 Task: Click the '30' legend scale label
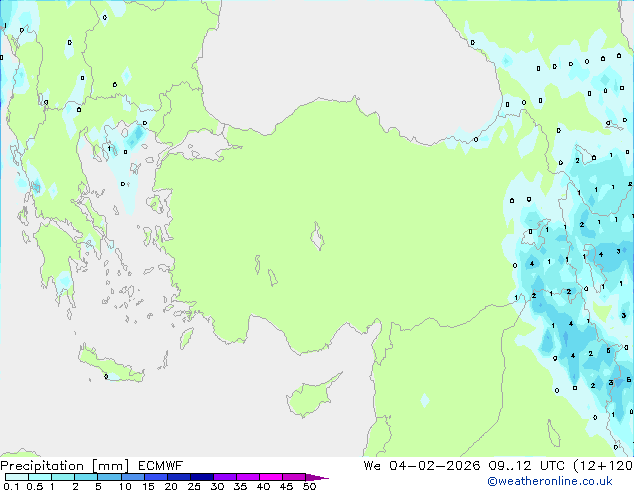217,486
